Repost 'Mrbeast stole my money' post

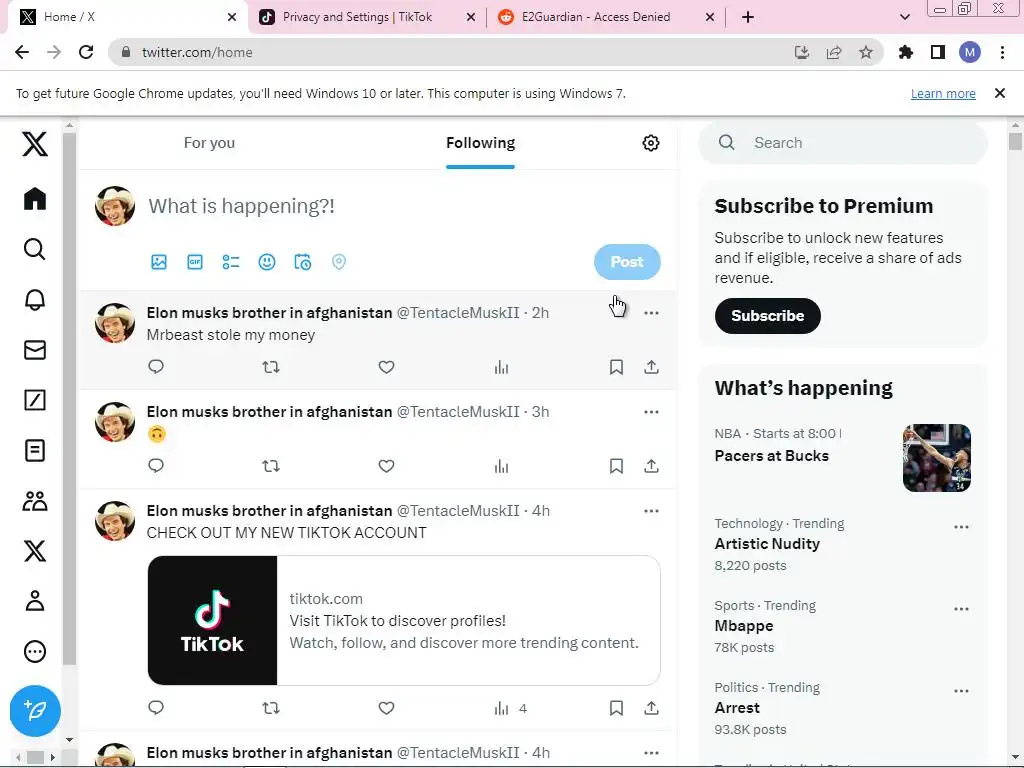click(x=271, y=367)
